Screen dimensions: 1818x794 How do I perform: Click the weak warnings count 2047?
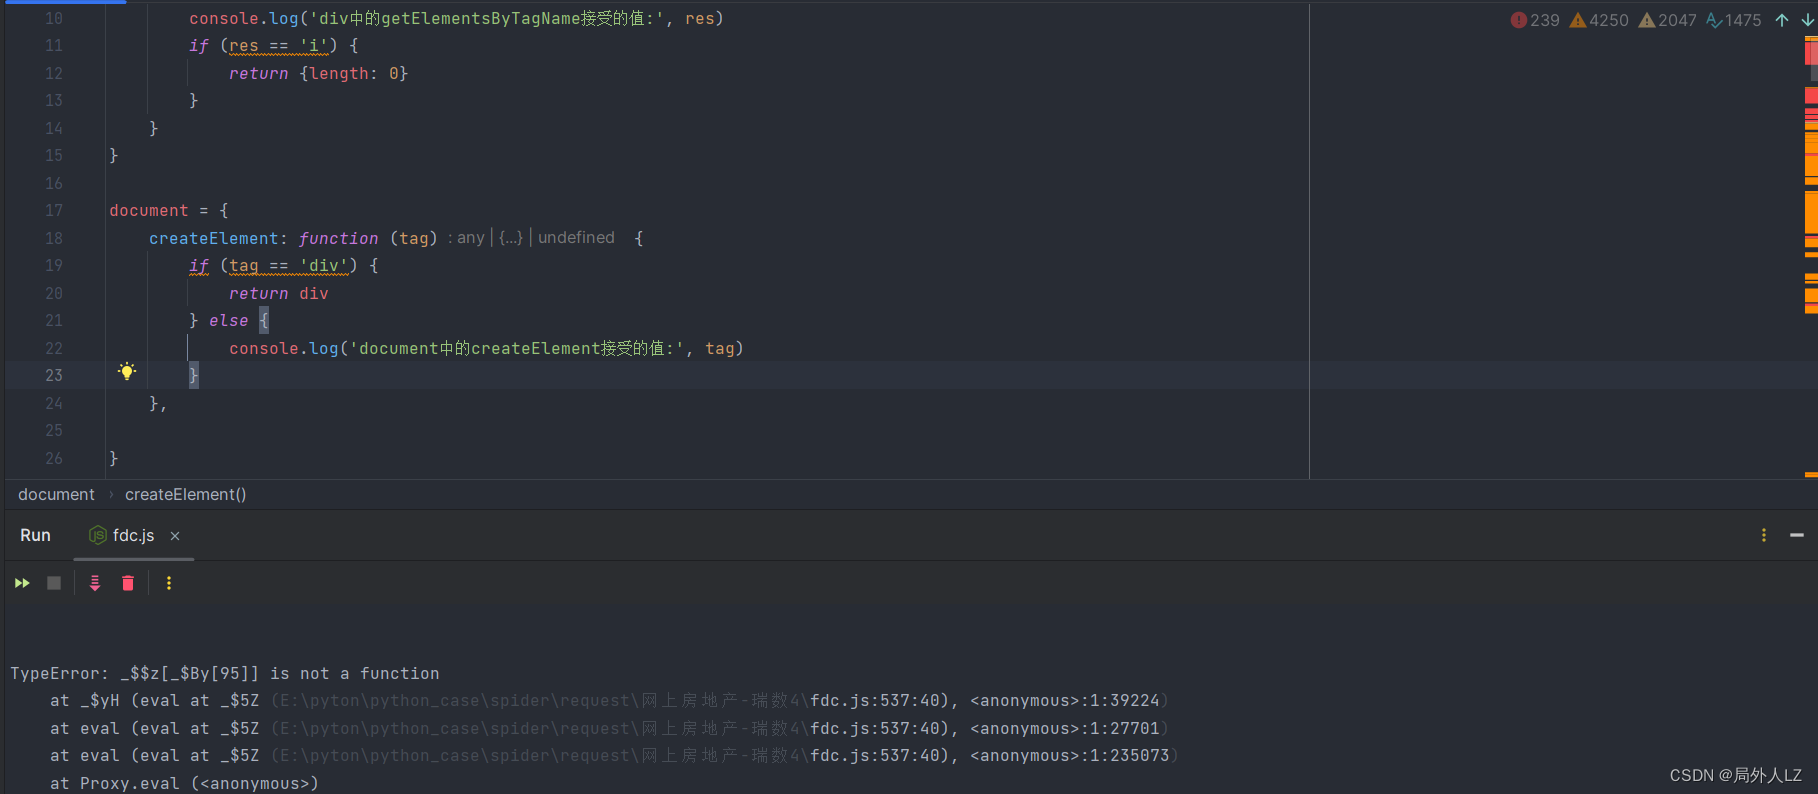click(1667, 20)
